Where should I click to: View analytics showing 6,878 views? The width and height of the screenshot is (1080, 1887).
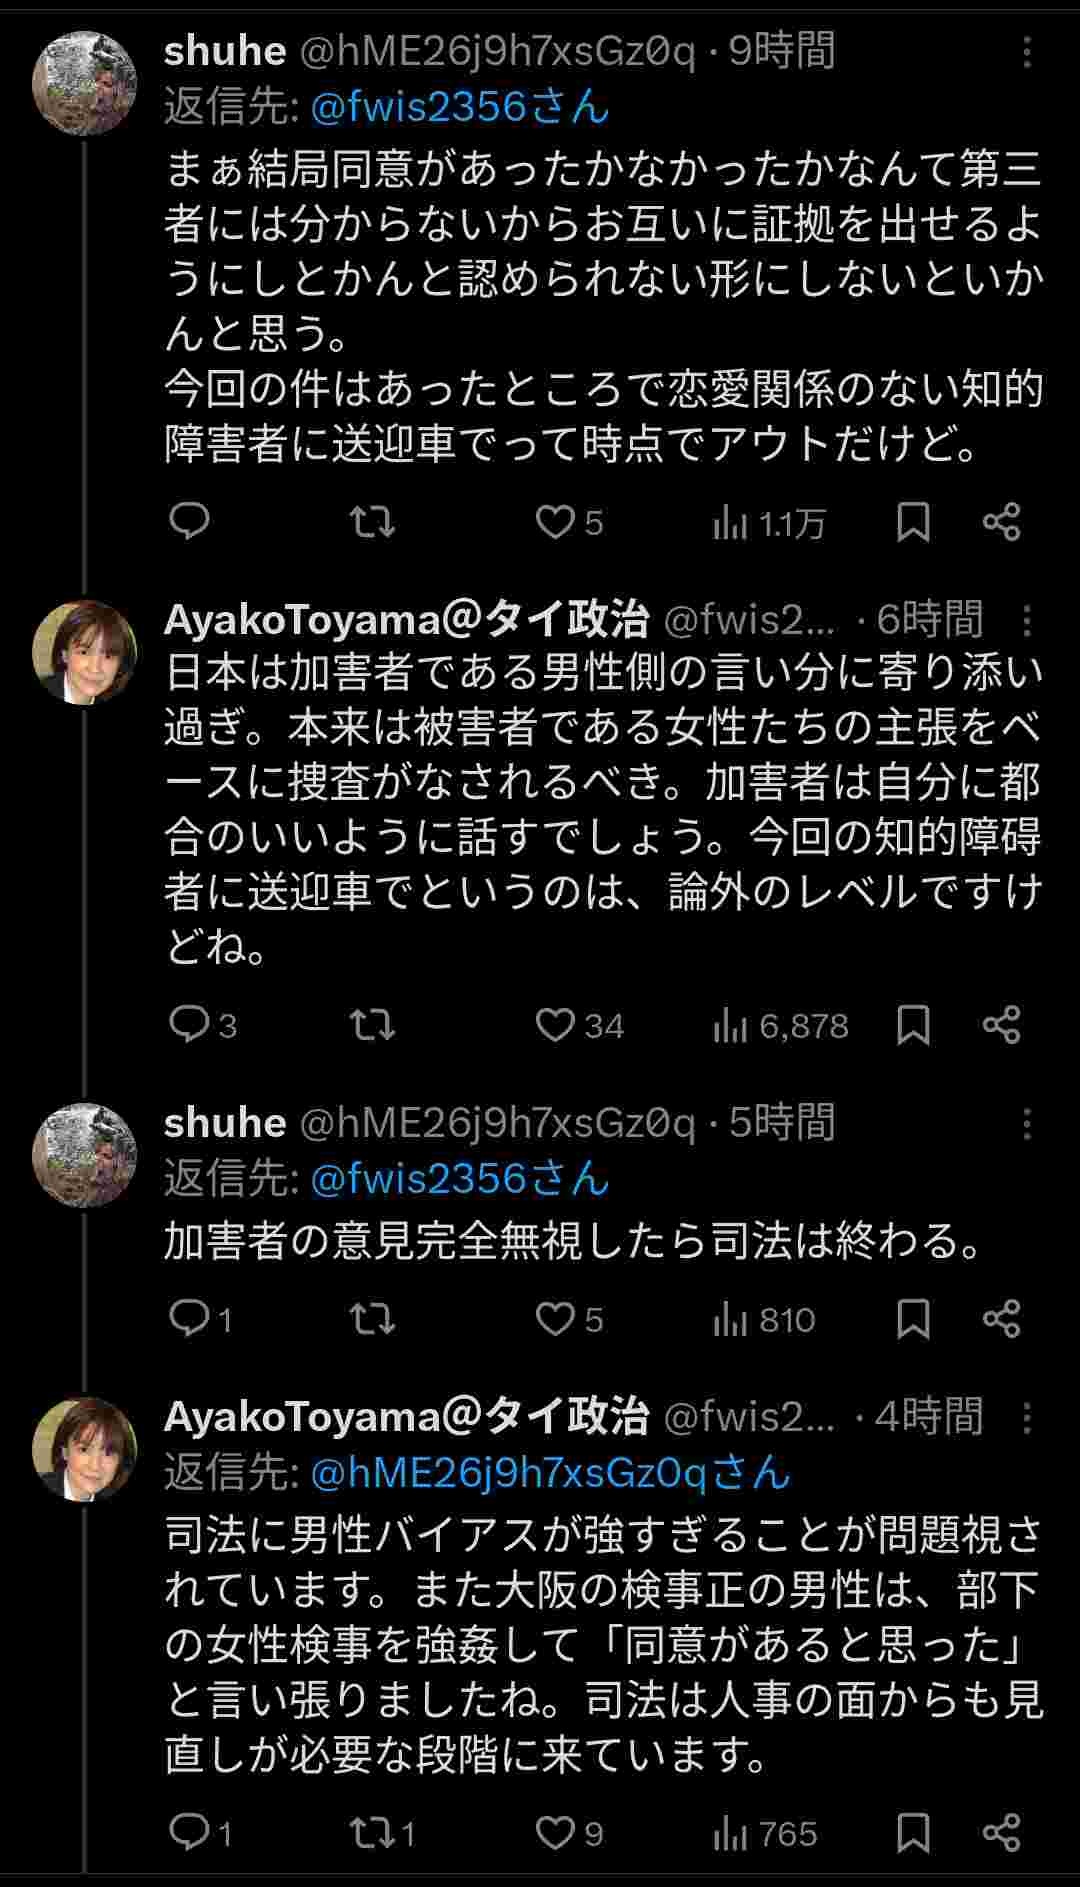[781, 1025]
